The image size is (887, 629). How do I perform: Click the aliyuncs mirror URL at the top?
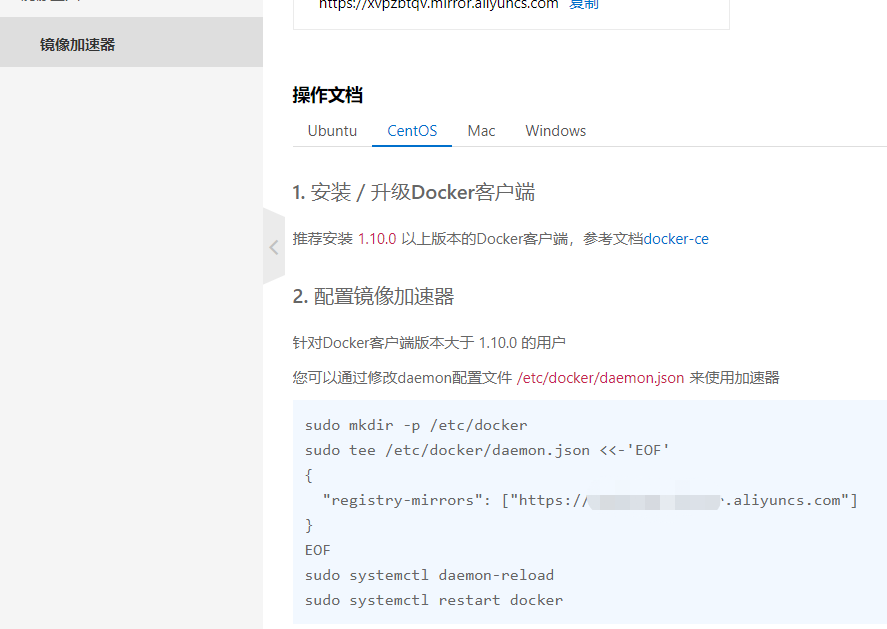click(x=438, y=4)
